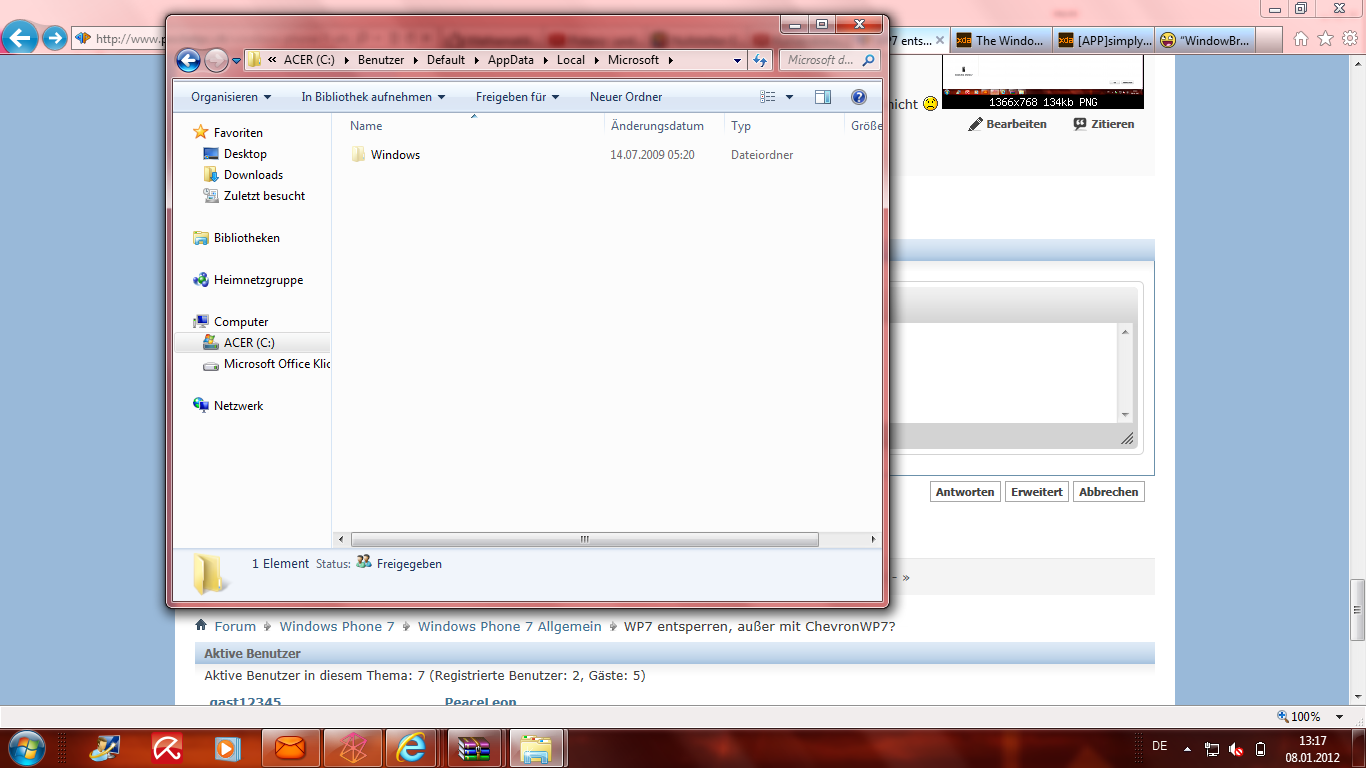Jump to Benutzer in the breadcrumb path
The width and height of the screenshot is (1366, 768).
pyautogui.click(x=381, y=60)
